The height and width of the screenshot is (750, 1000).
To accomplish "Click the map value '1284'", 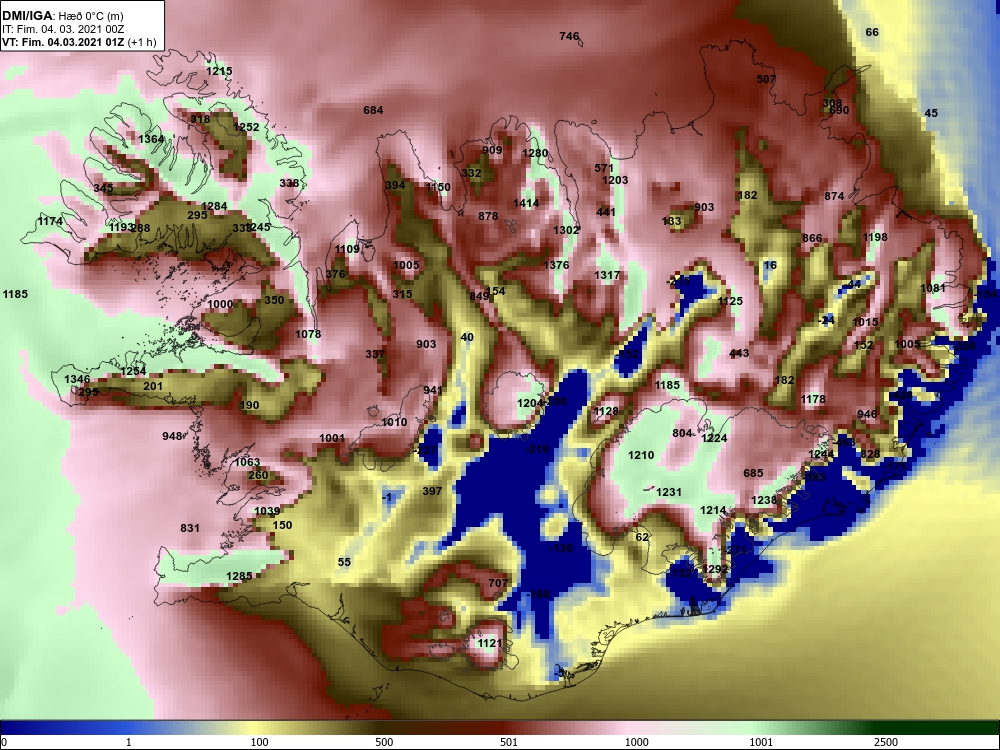I will 214,206.
